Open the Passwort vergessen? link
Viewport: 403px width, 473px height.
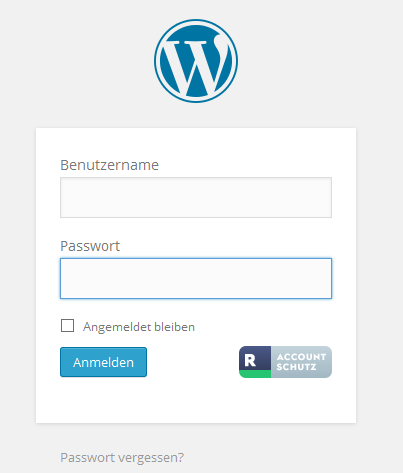(x=122, y=458)
